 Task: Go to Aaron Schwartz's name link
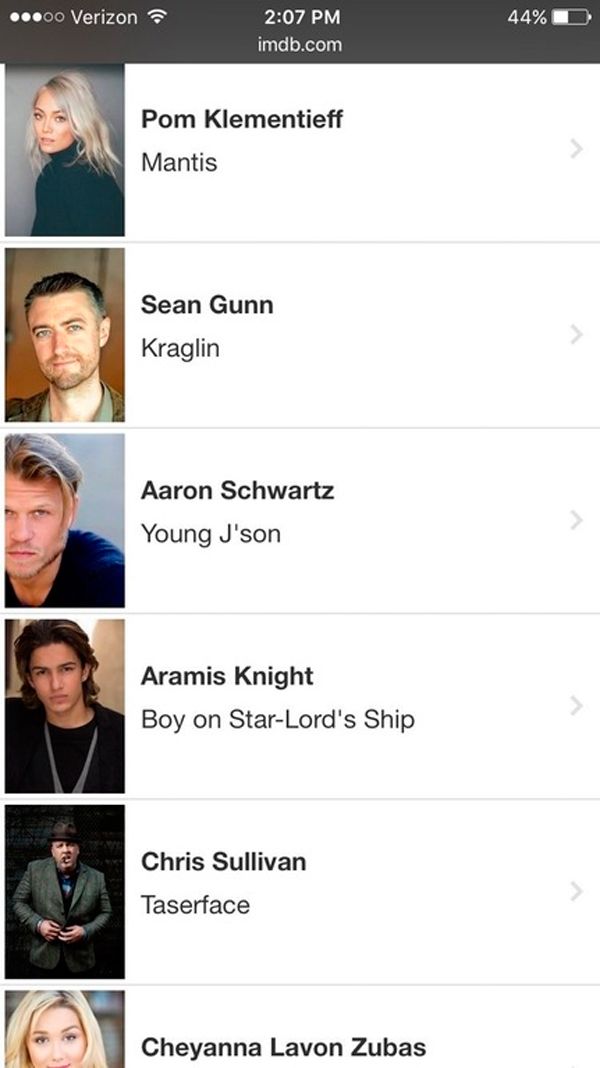point(237,490)
